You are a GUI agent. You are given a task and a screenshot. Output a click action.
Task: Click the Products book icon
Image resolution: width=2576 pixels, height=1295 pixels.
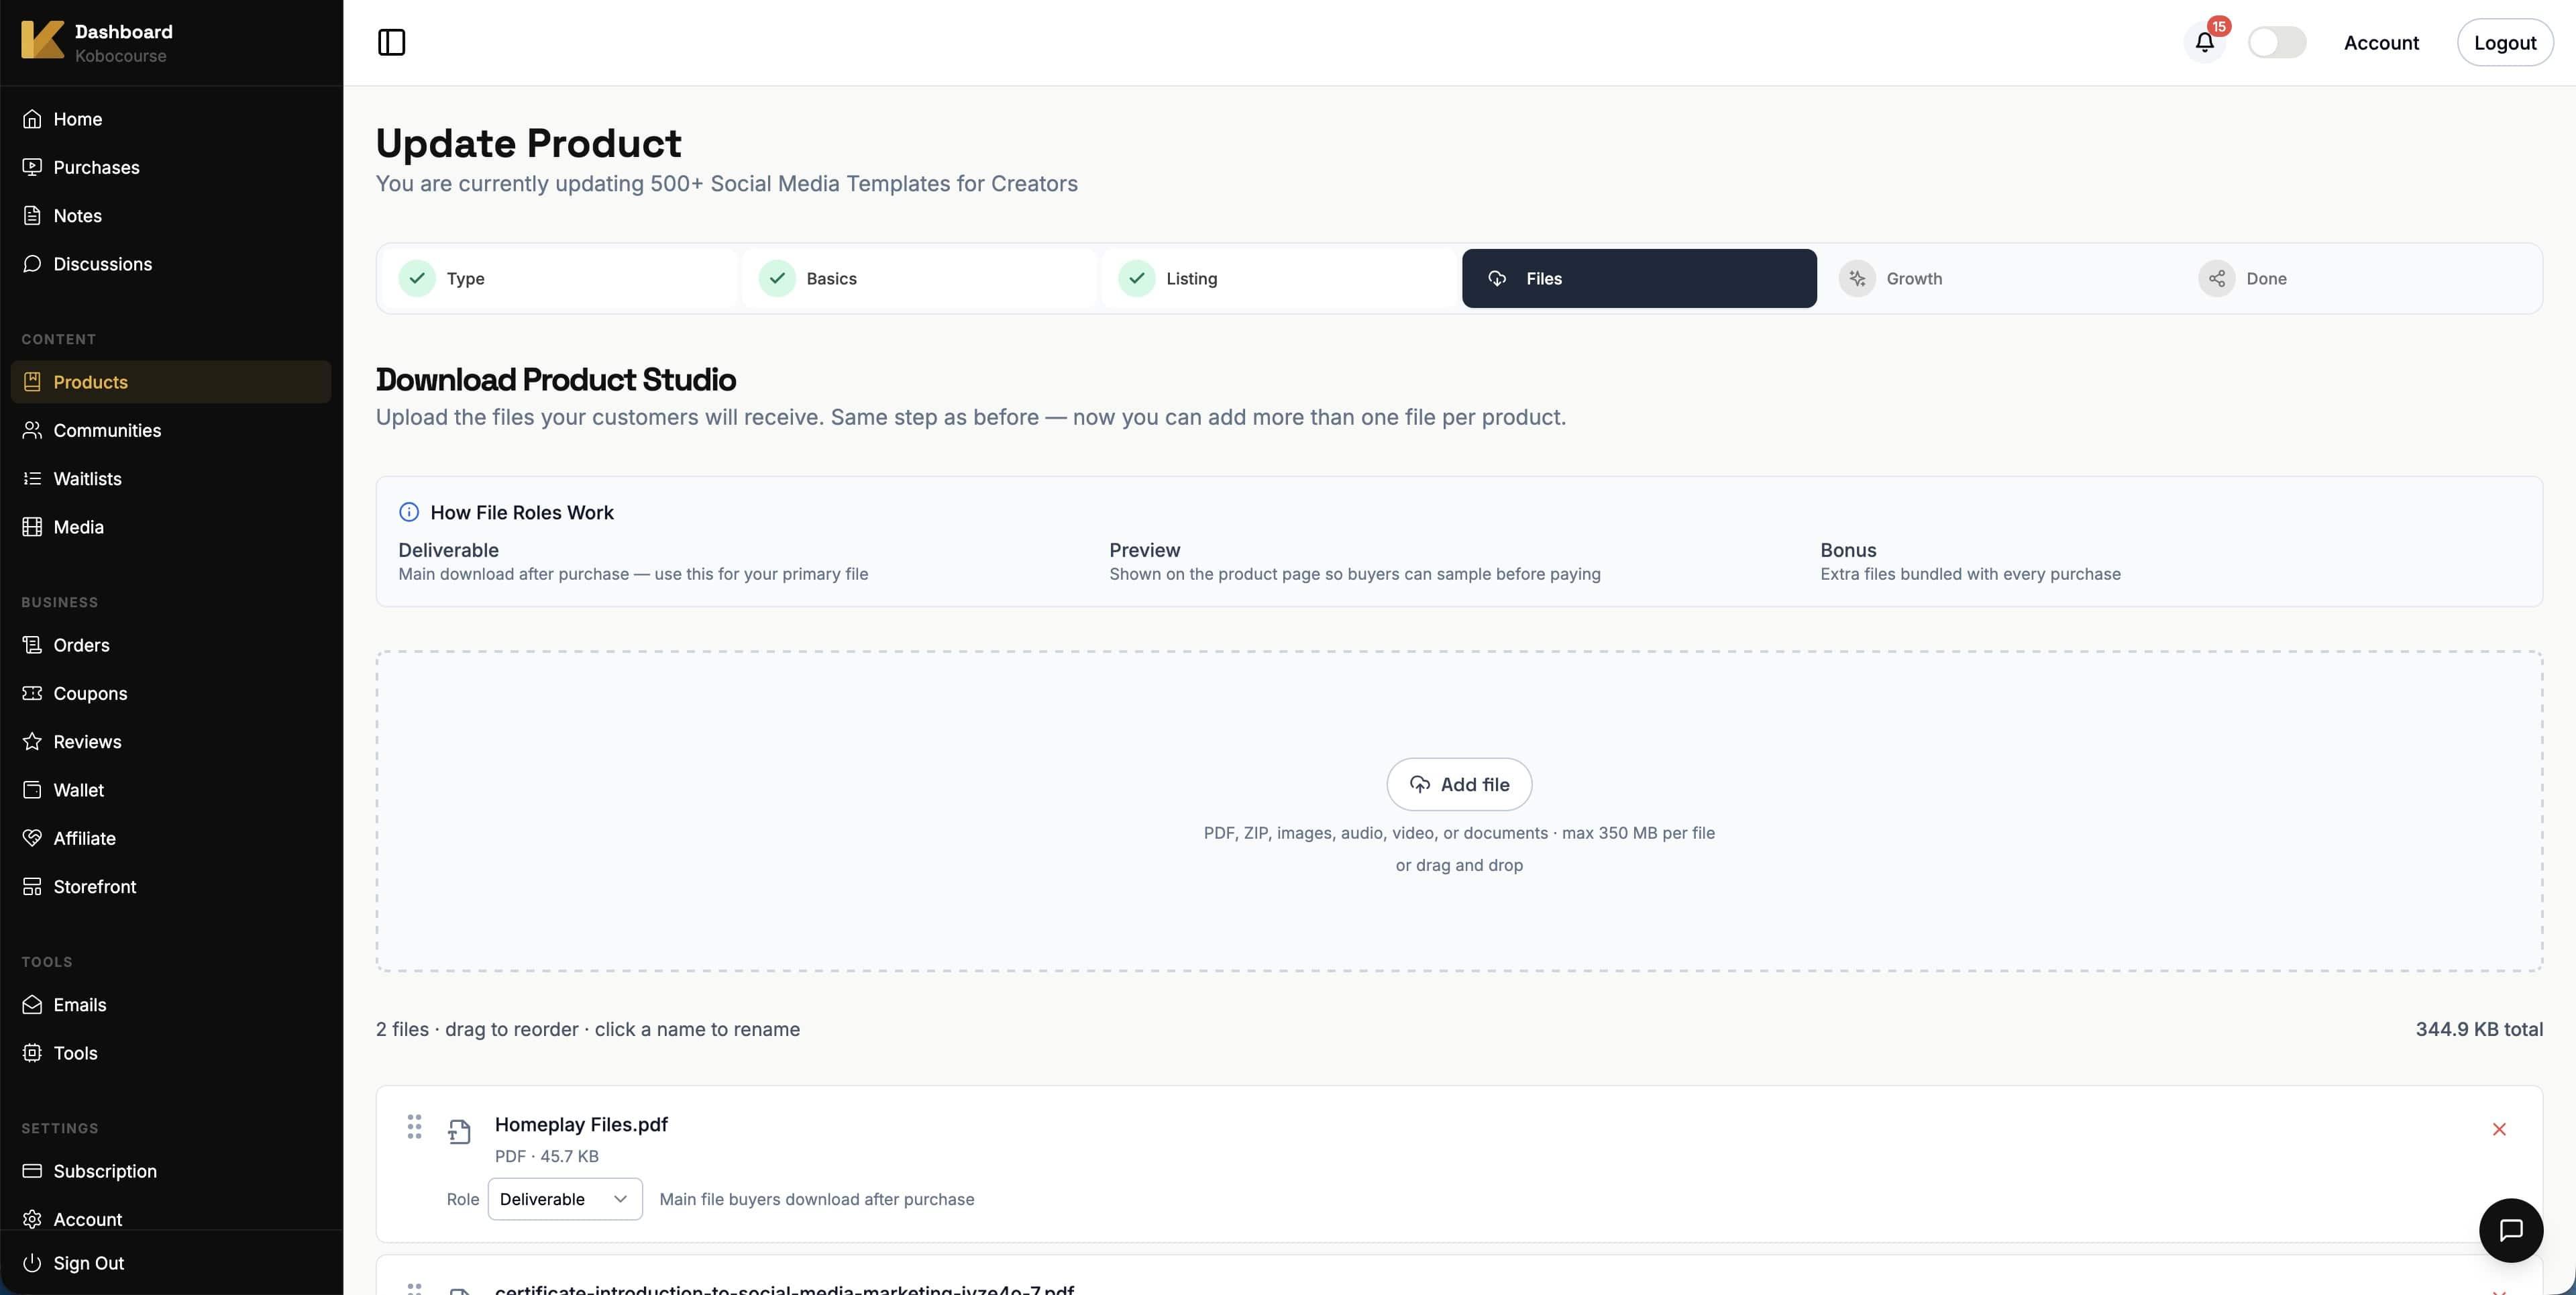click(x=32, y=382)
